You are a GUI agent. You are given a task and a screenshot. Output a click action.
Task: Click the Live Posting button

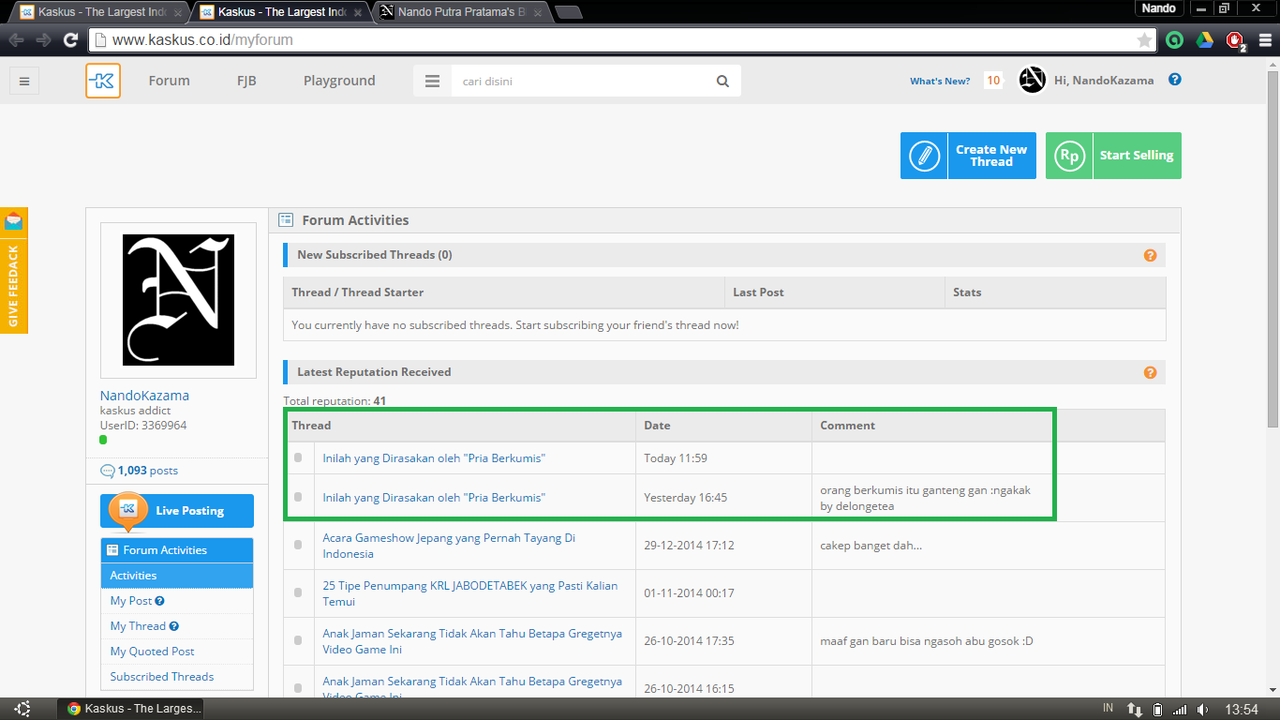tap(177, 510)
